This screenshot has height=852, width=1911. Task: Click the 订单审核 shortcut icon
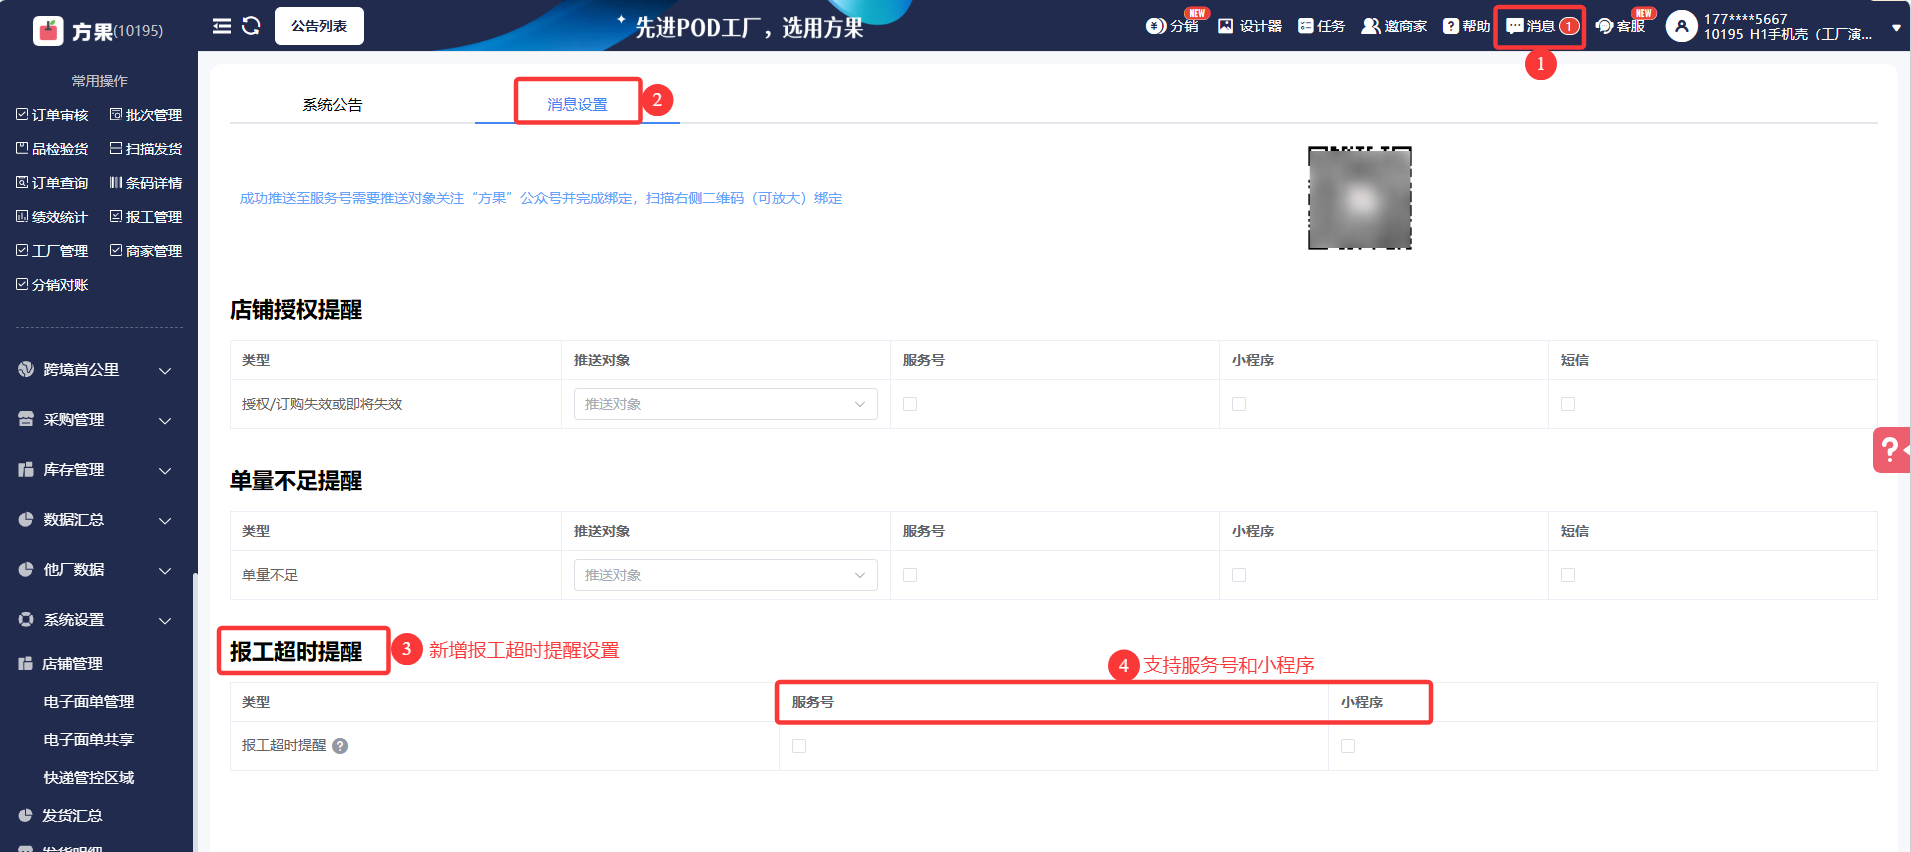tap(22, 114)
